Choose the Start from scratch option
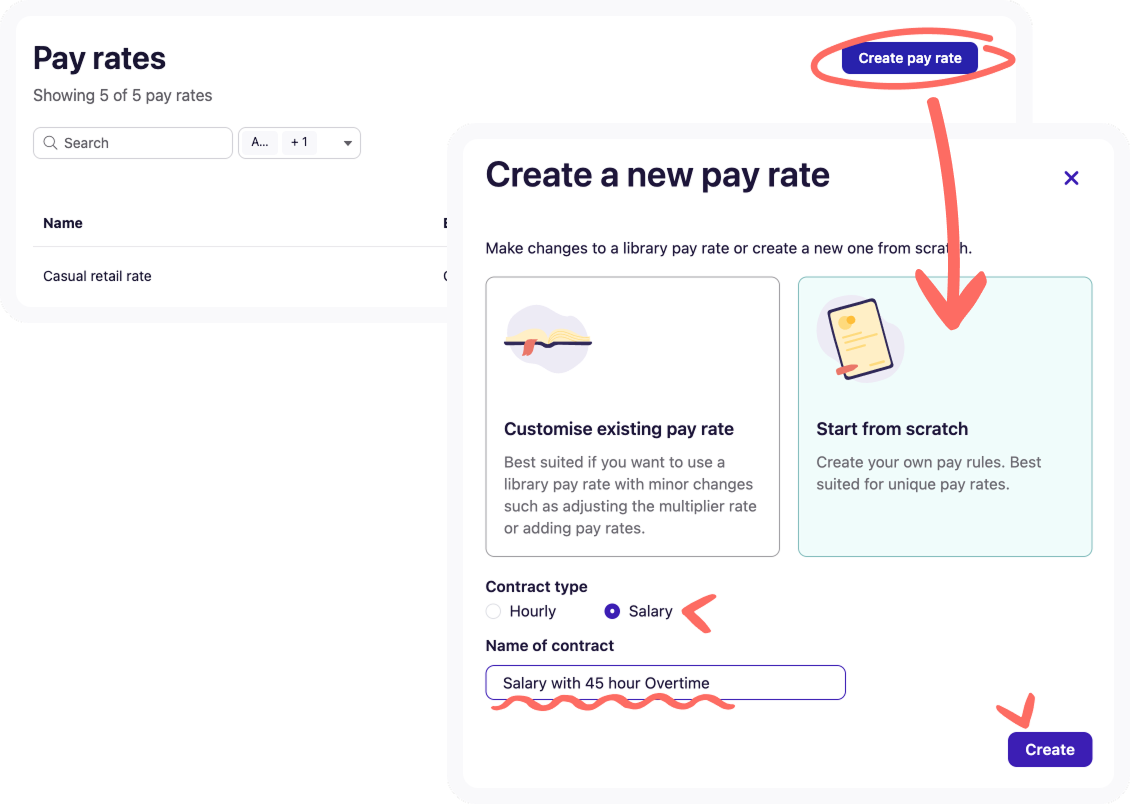1130x804 pixels. [944, 416]
